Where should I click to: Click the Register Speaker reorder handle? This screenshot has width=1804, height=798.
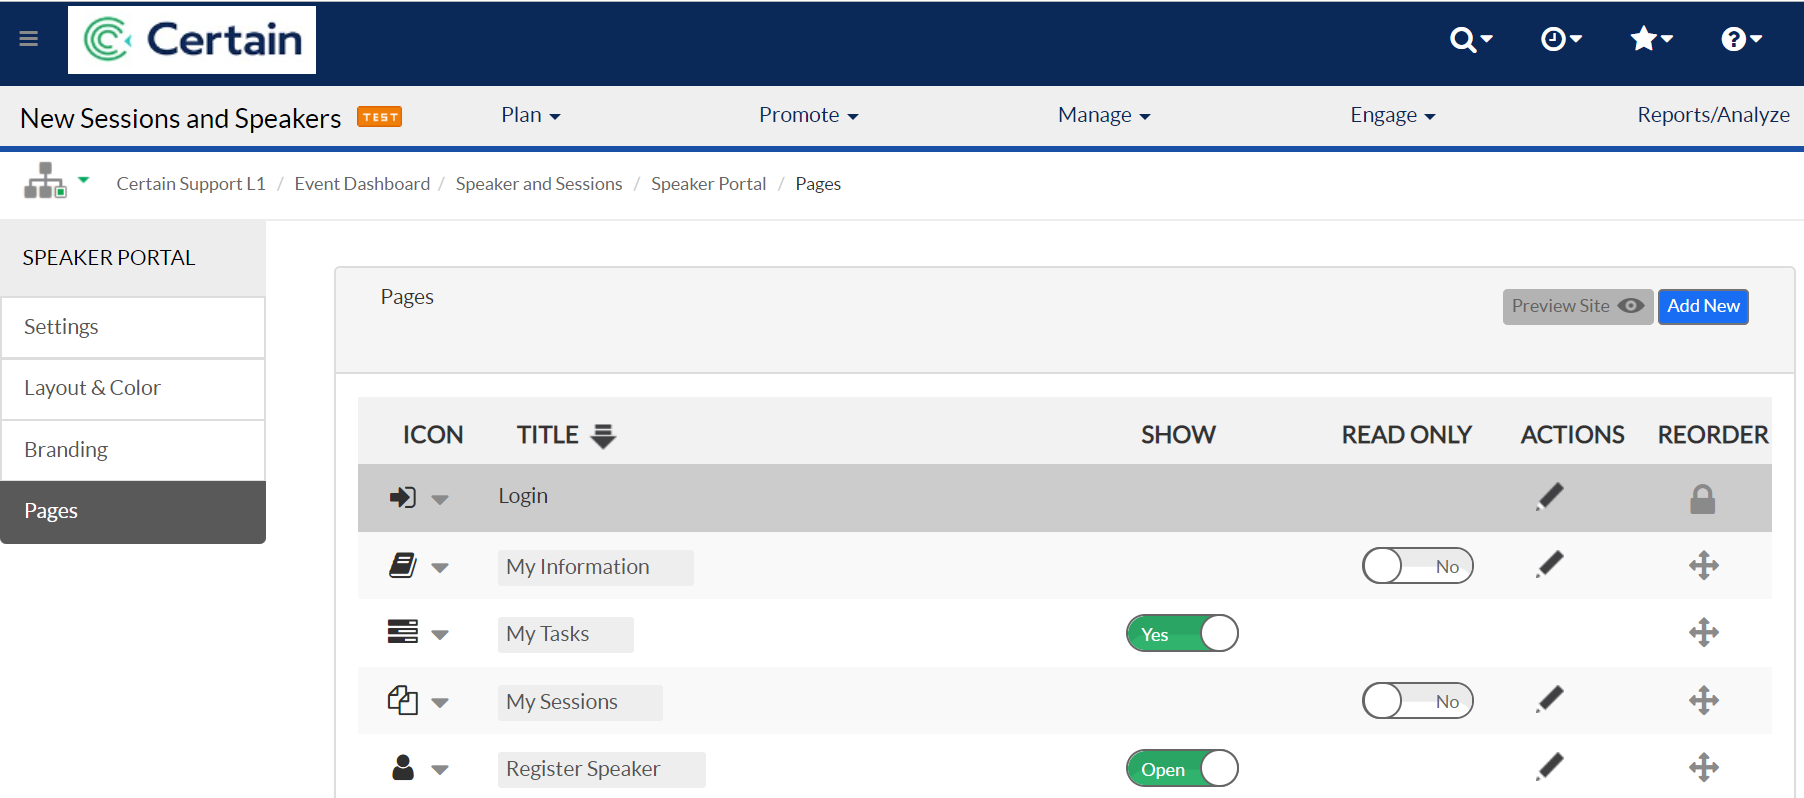[x=1704, y=767]
